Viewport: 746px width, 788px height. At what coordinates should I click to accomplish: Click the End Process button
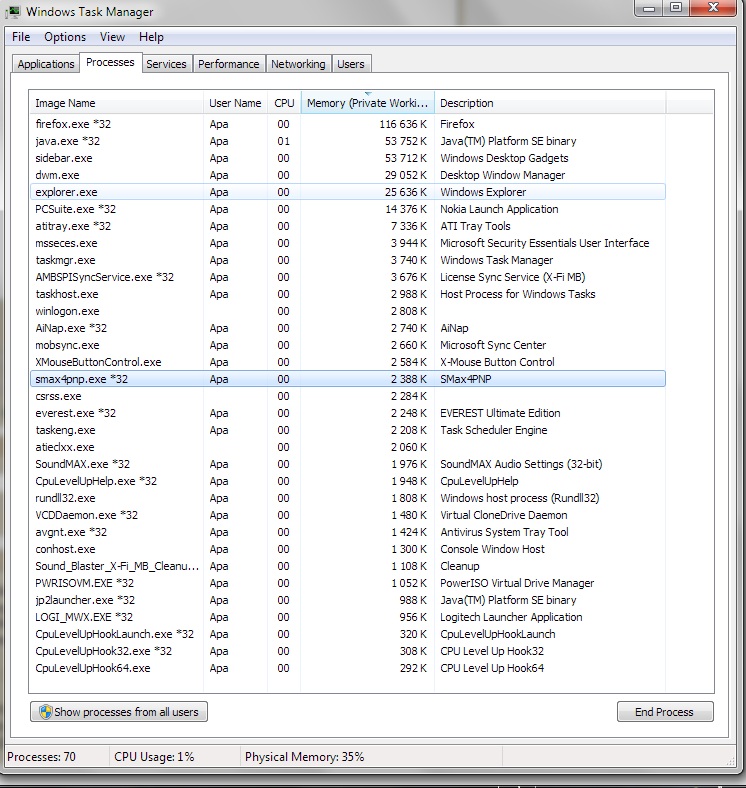pos(665,712)
